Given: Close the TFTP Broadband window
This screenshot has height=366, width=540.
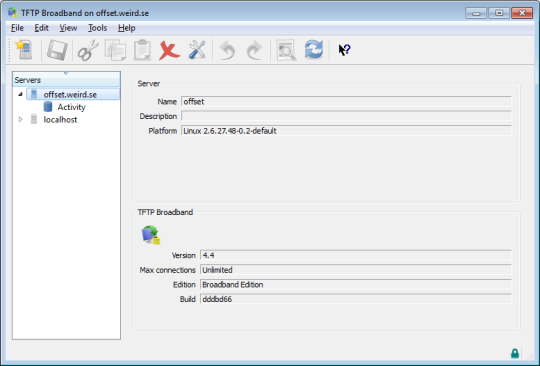Looking at the screenshot, I should [522, 13].
